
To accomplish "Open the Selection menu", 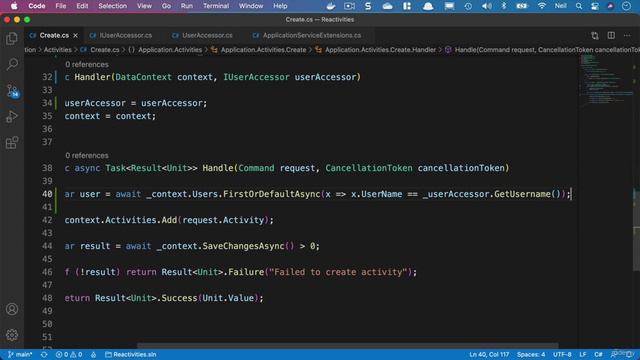I will [x=112, y=6].
